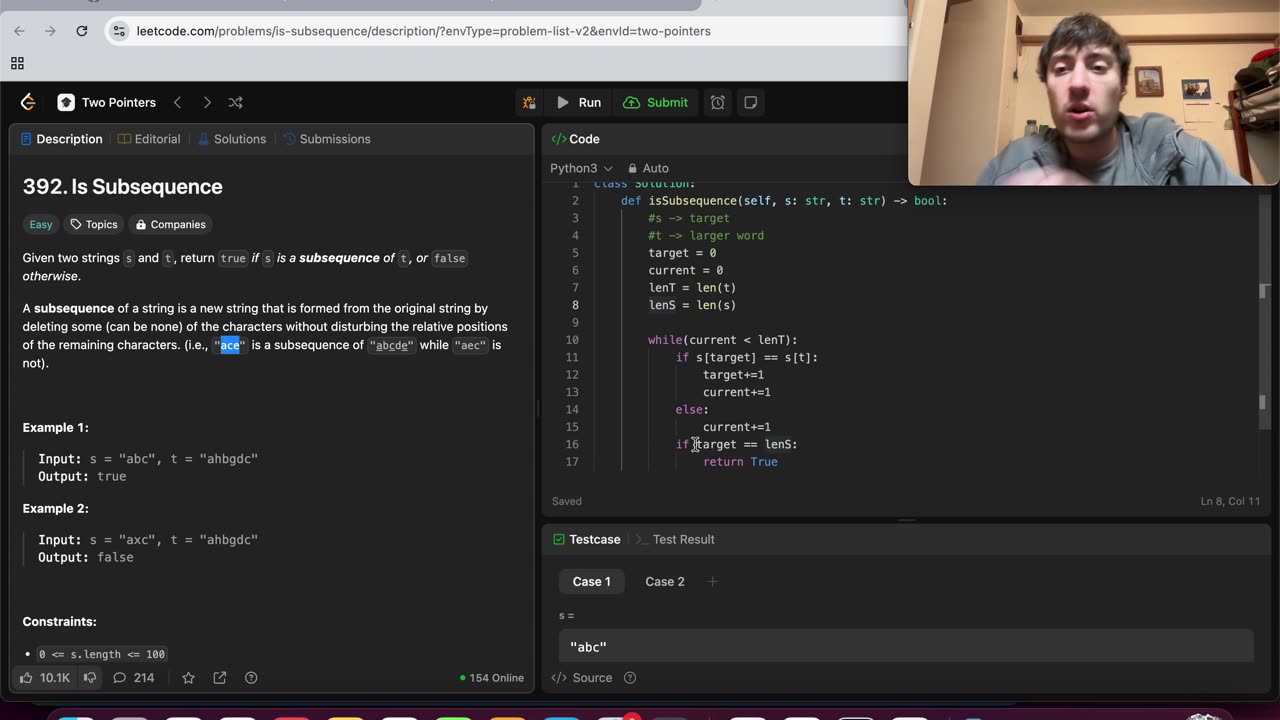Switch to the Editorial tab
Viewport: 1280px width, 720px height.
(149, 139)
